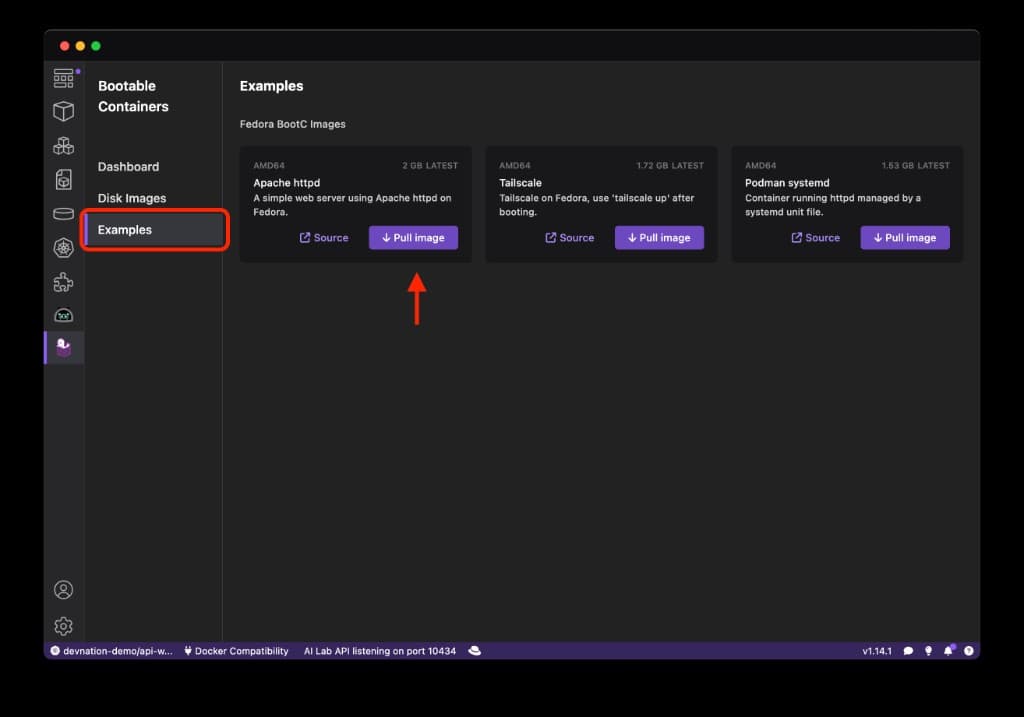
Task: Open the AI Lab robot icon
Action: [63, 315]
